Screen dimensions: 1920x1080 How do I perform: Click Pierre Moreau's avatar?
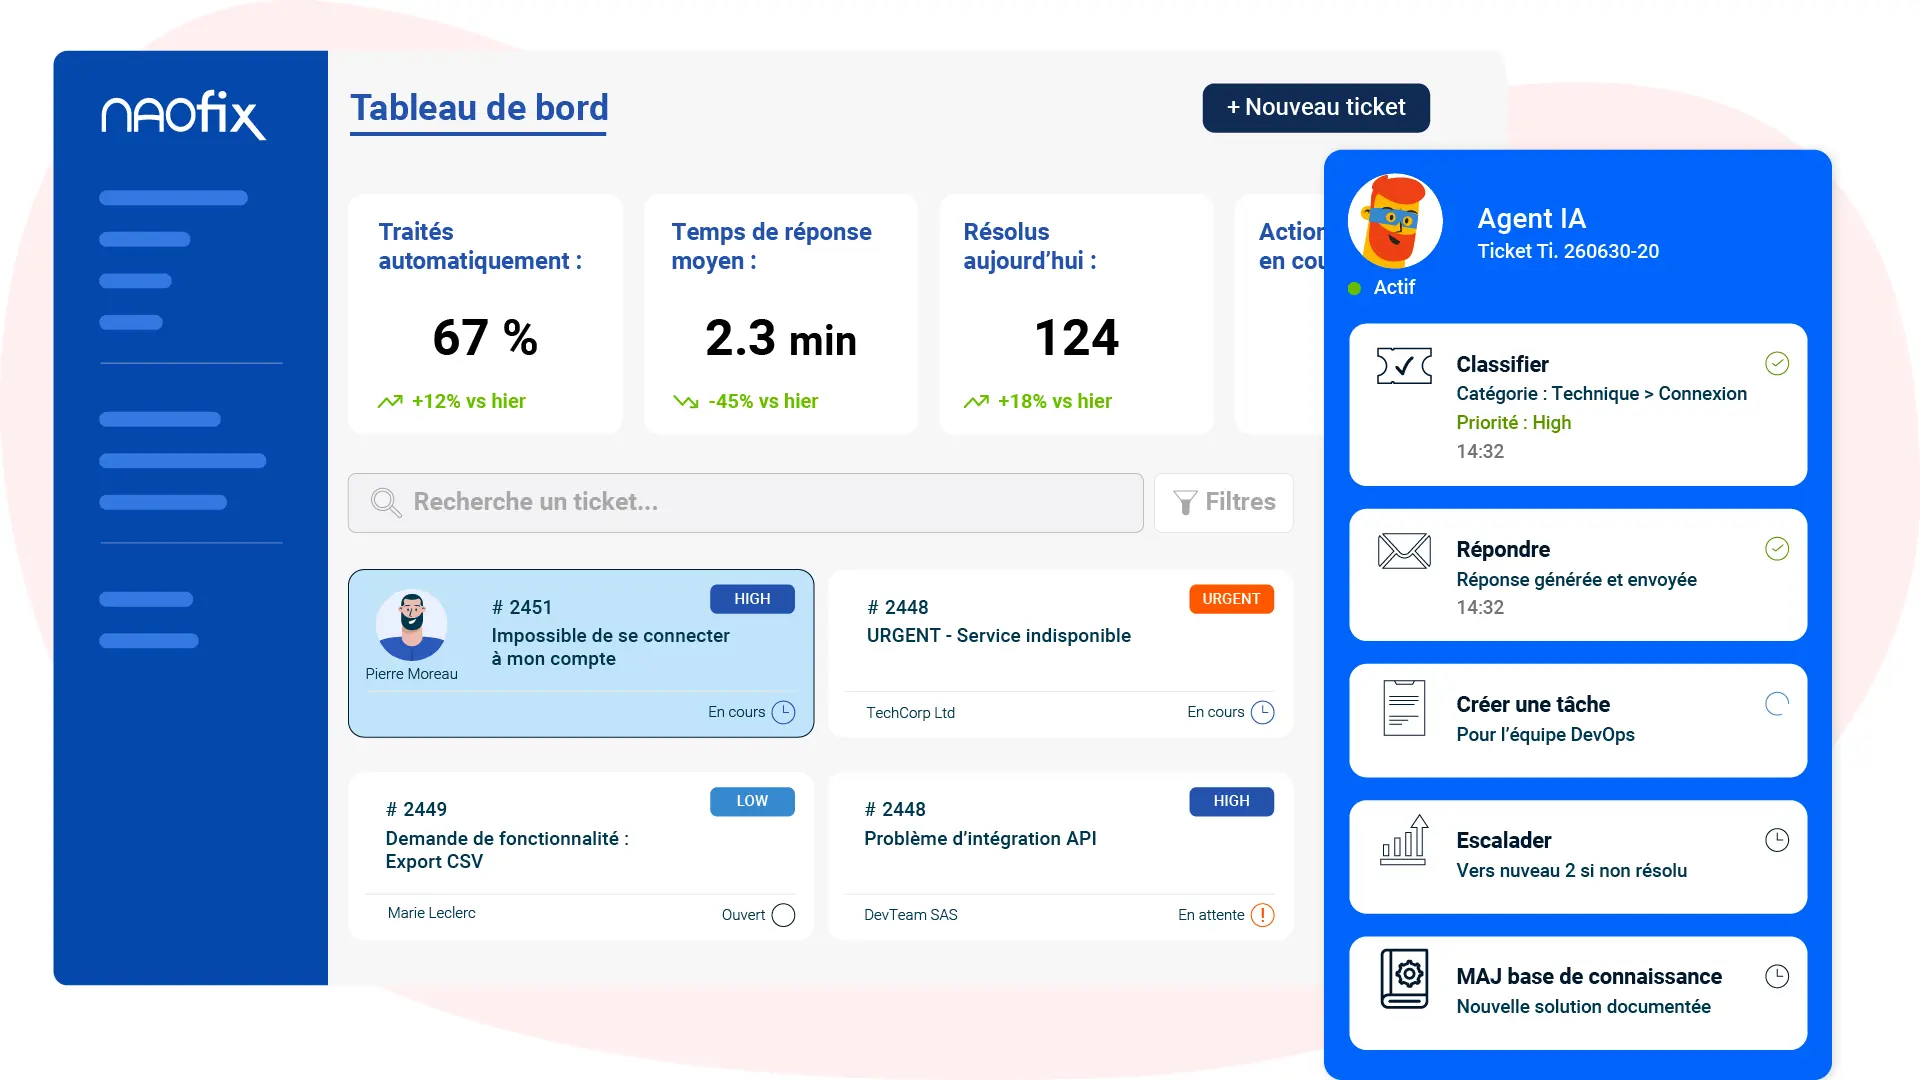pyautogui.click(x=411, y=625)
